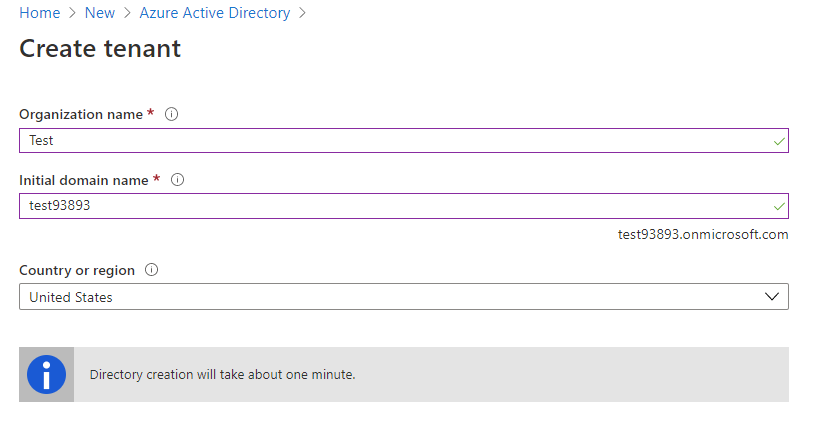Click the info icon beside Country or region

[152, 270]
